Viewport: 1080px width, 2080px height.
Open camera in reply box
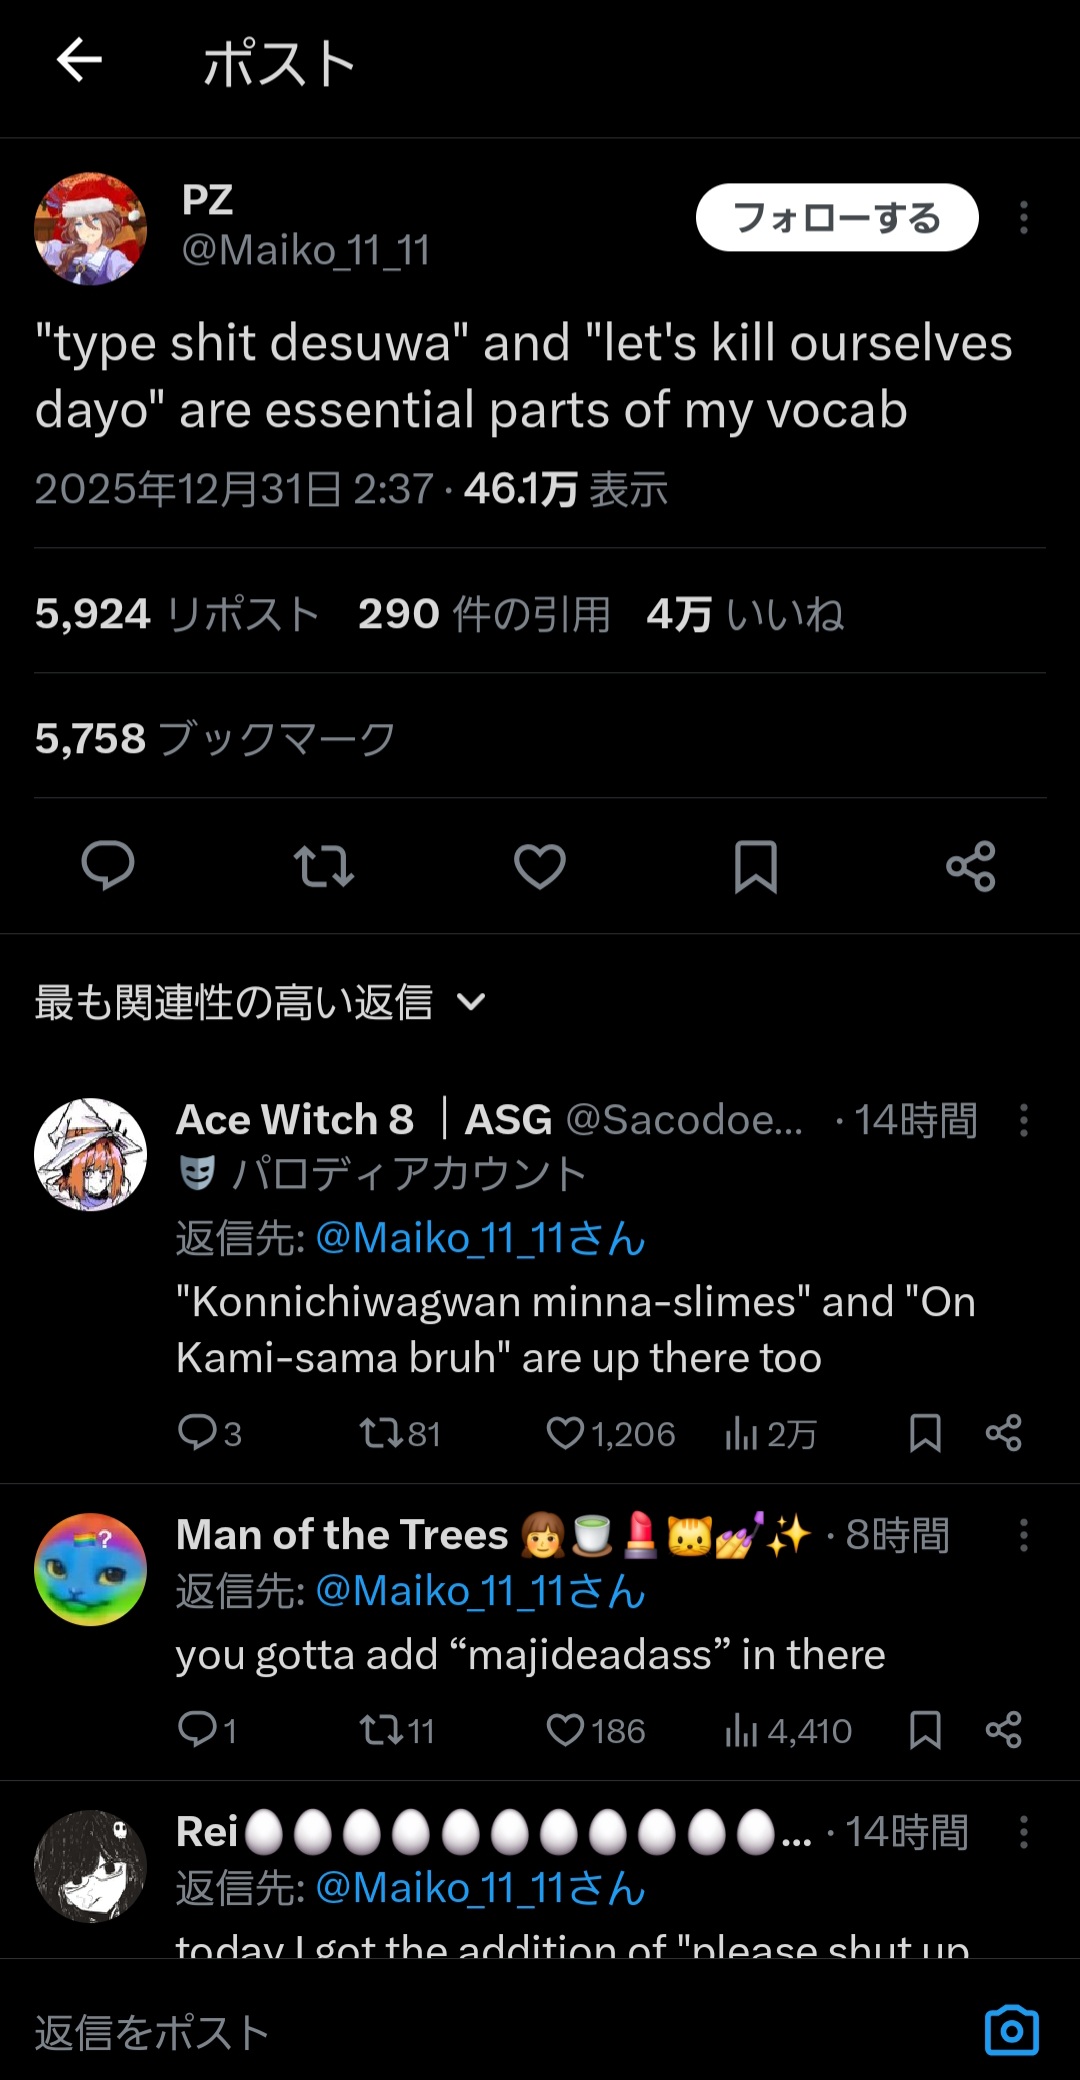1011,2031
